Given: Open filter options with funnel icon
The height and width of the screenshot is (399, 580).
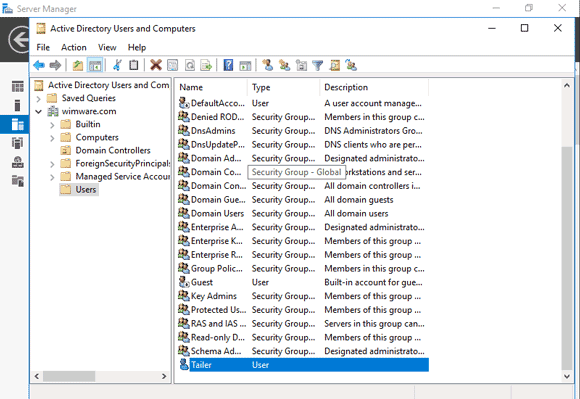Looking at the screenshot, I should click(x=317, y=65).
